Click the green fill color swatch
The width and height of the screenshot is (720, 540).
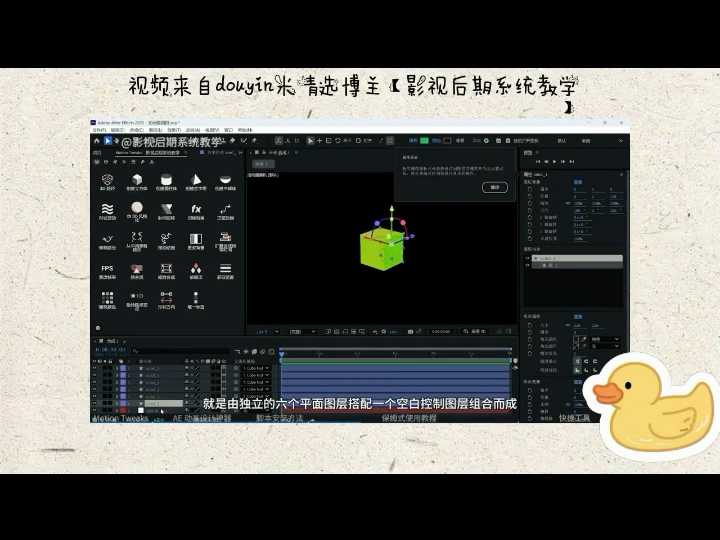click(x=424, y=141)
